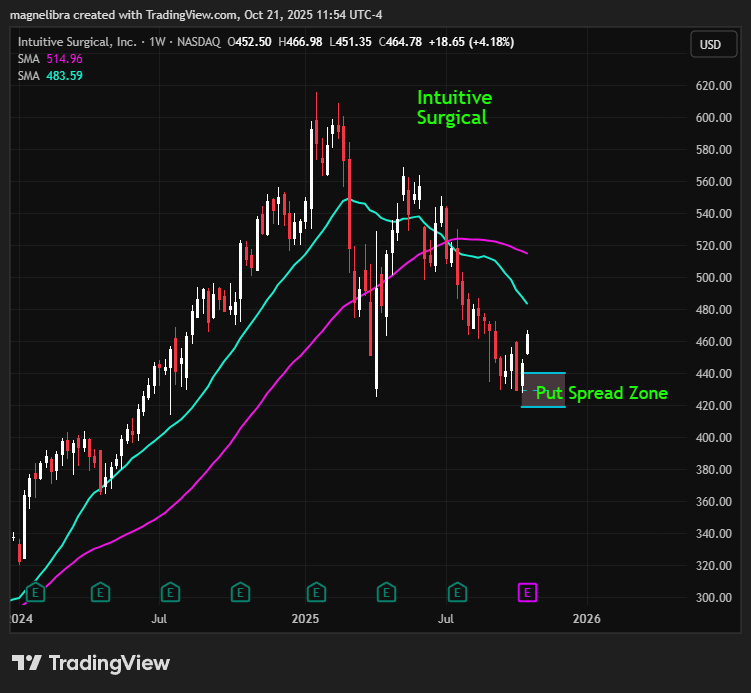Click the change value +18.65 (+4.18%)
This screenshot has width=751, height=693.
(x=471, y=42)
